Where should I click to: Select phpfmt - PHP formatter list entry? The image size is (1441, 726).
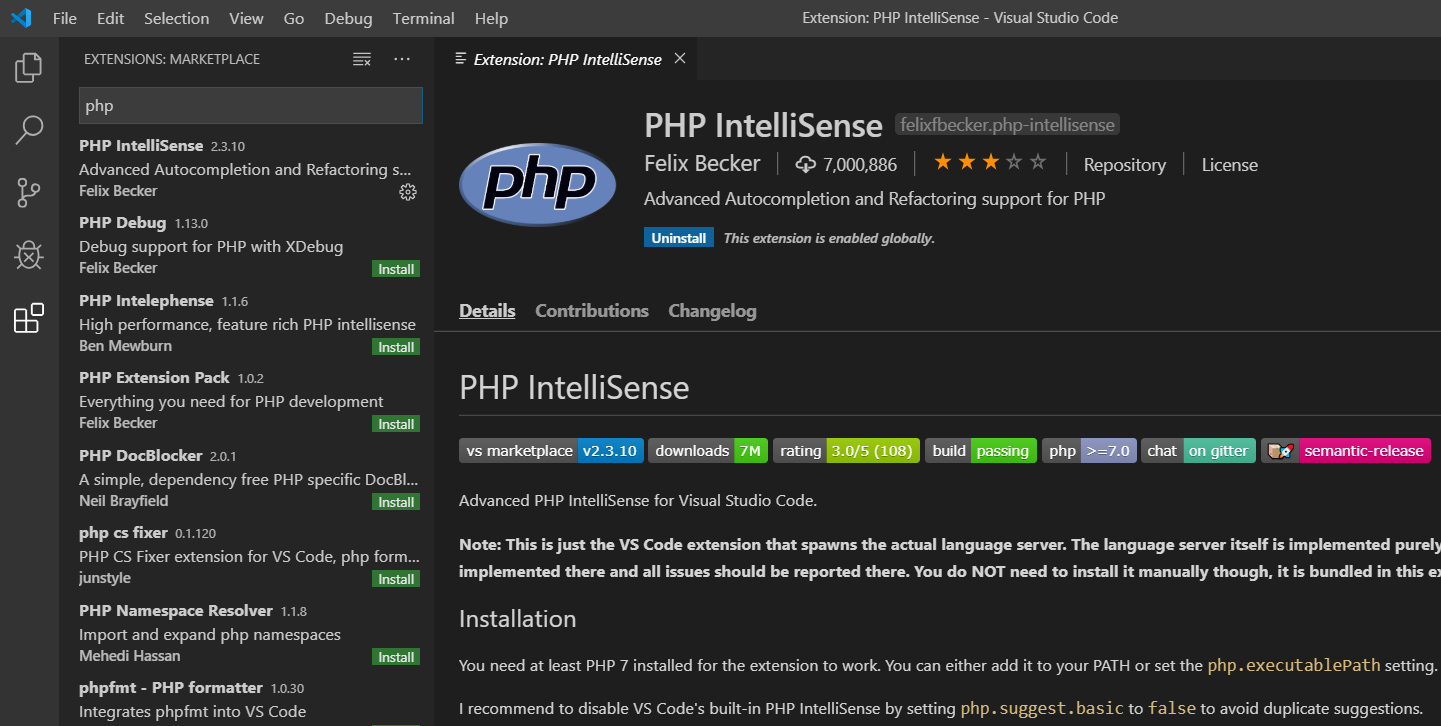[x=247, y=700]
